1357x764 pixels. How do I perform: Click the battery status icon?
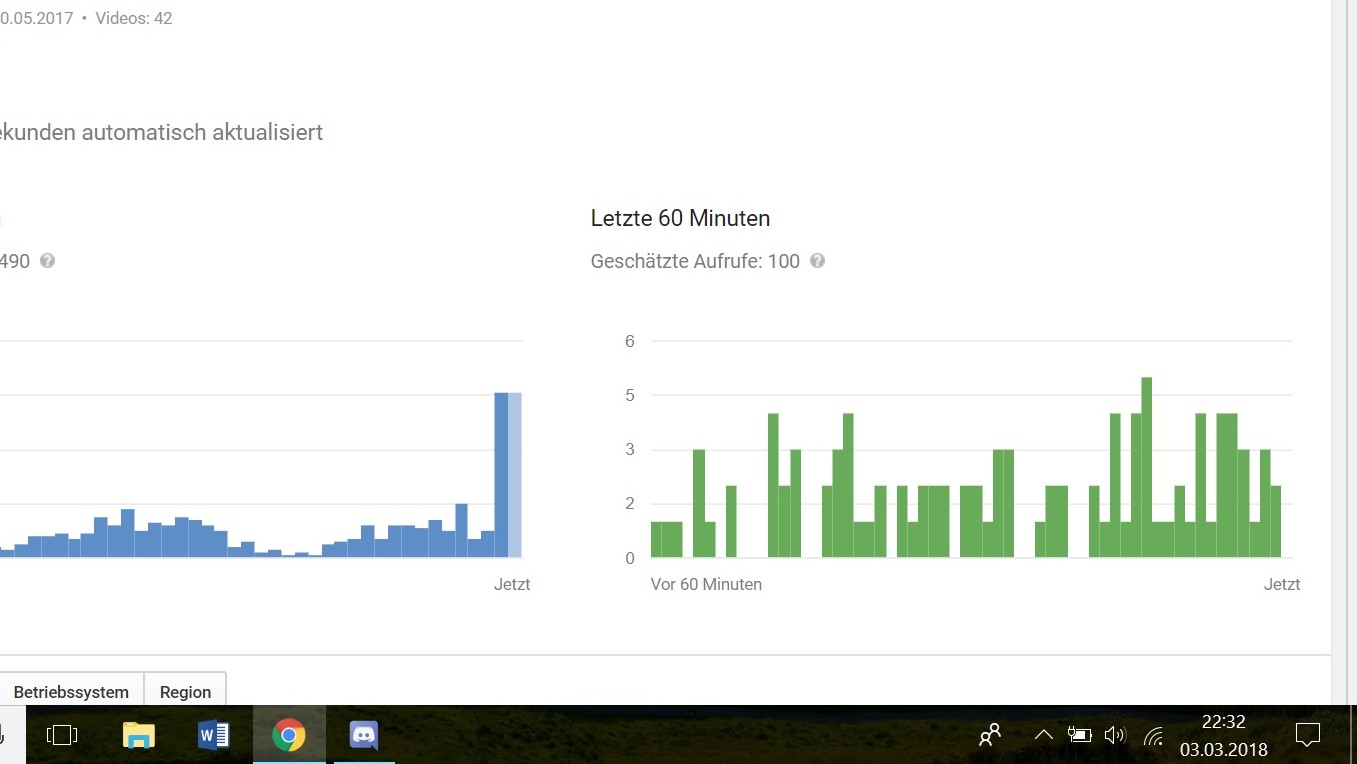tap(1079, 736)
